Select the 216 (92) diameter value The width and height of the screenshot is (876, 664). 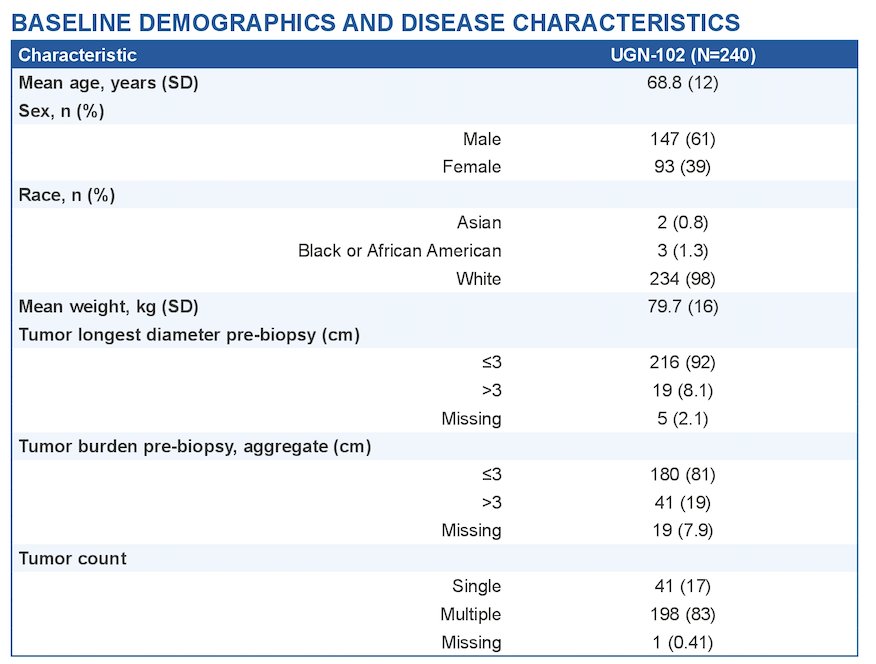[683, 362]
